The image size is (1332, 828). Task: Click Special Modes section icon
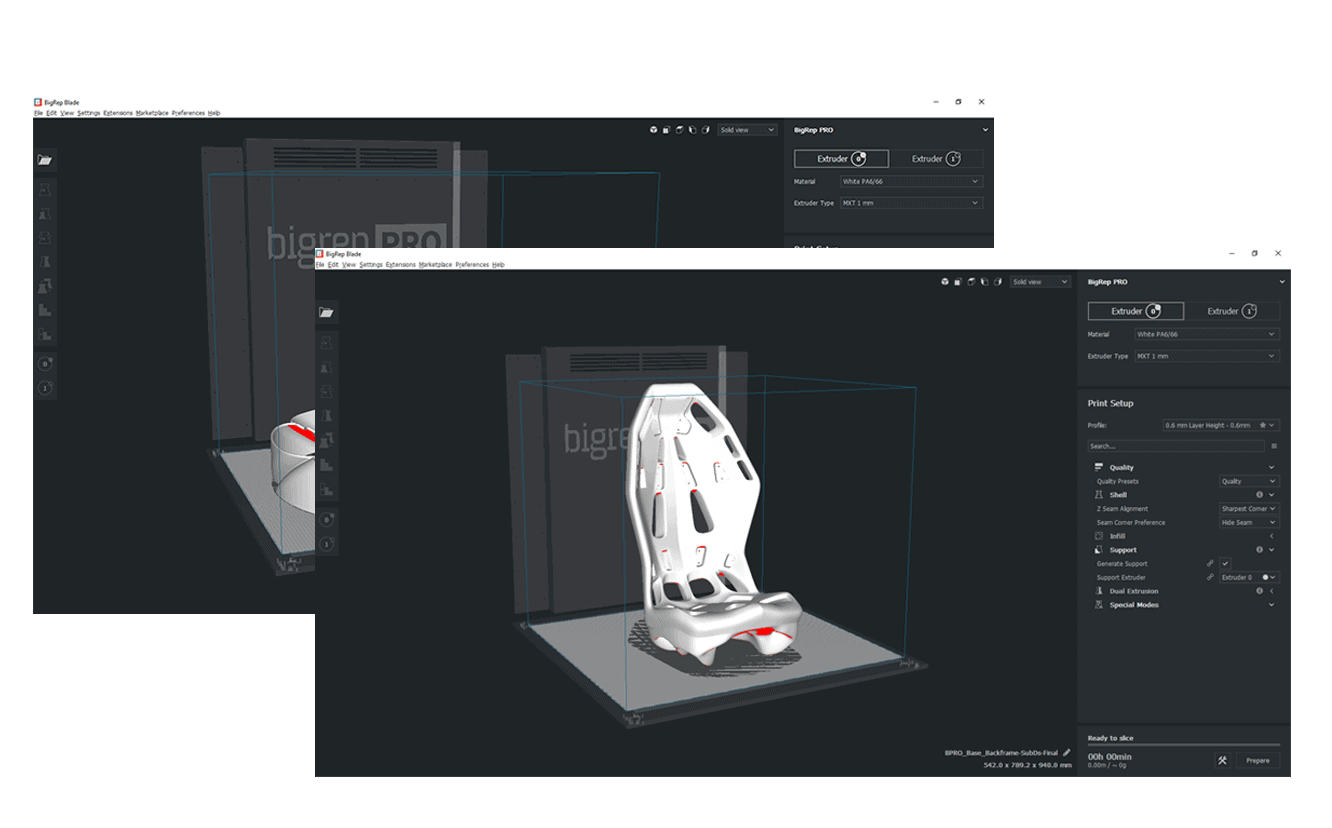coord(1098,605)
